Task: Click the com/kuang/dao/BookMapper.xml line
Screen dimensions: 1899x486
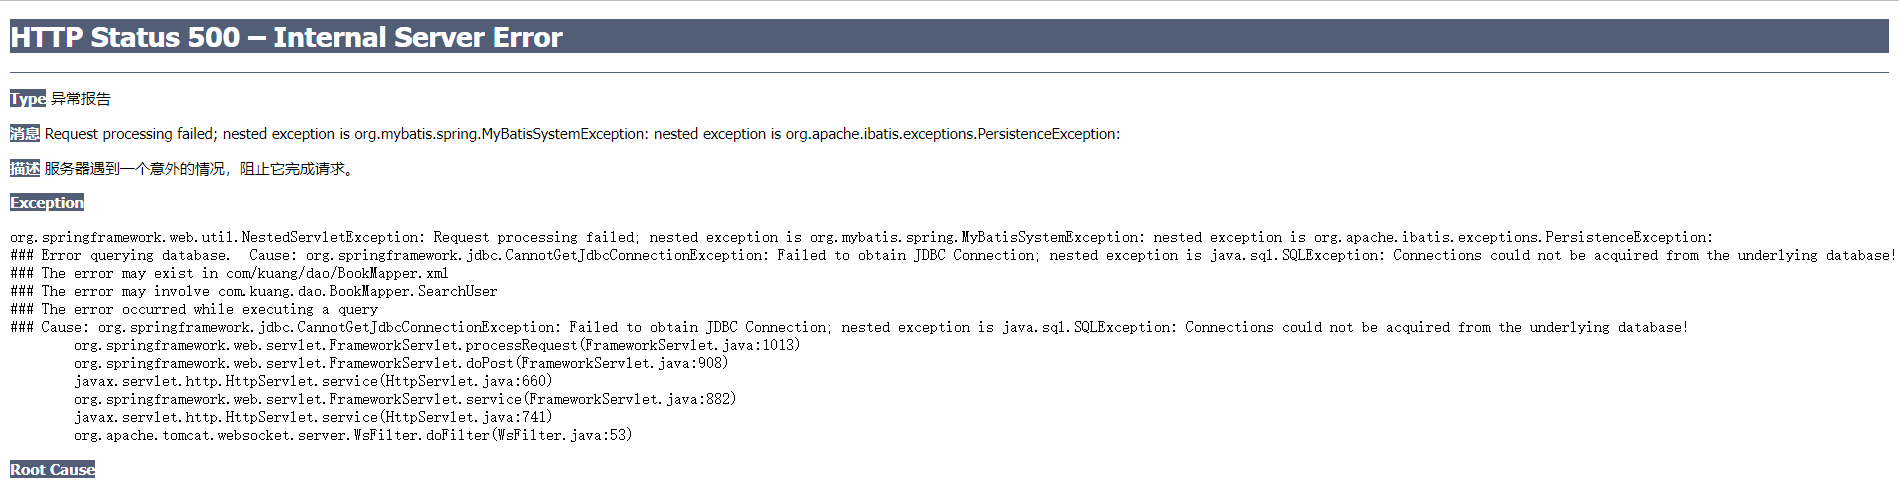Action: point(229,273)
